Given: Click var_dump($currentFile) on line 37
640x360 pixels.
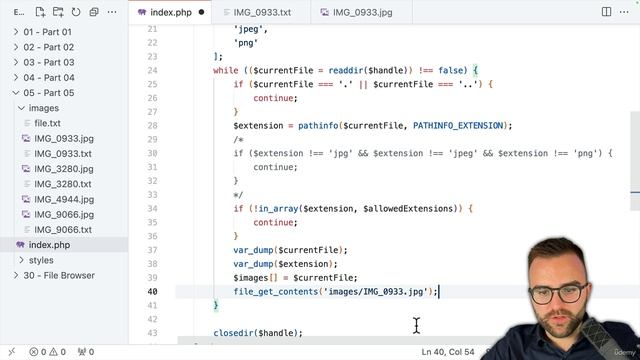Looking at the screenshot, I should 290,250.
